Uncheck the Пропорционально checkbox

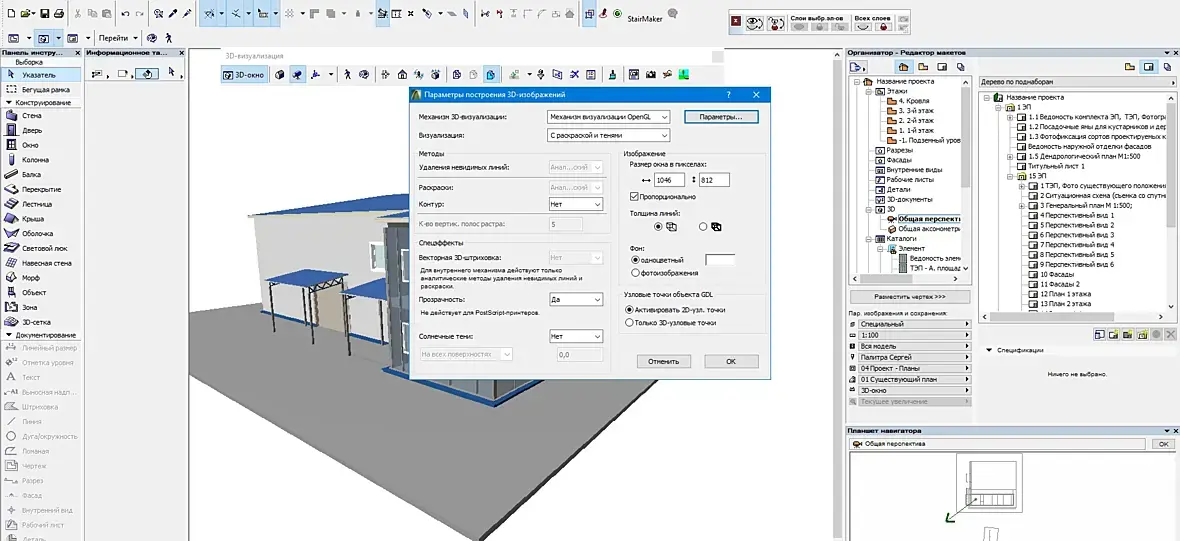coord(634,198)
